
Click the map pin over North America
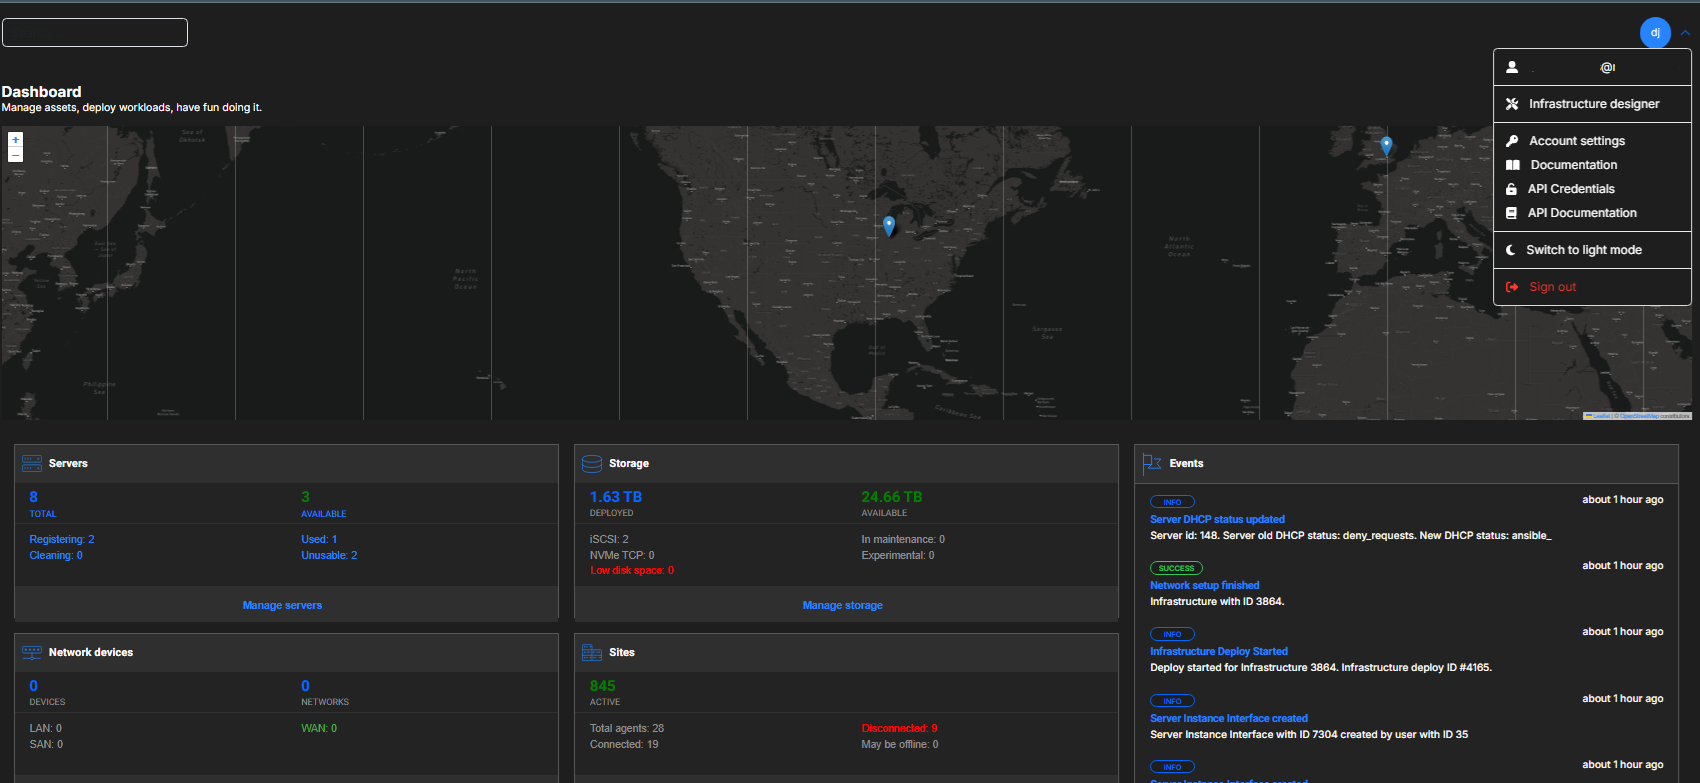889,226
